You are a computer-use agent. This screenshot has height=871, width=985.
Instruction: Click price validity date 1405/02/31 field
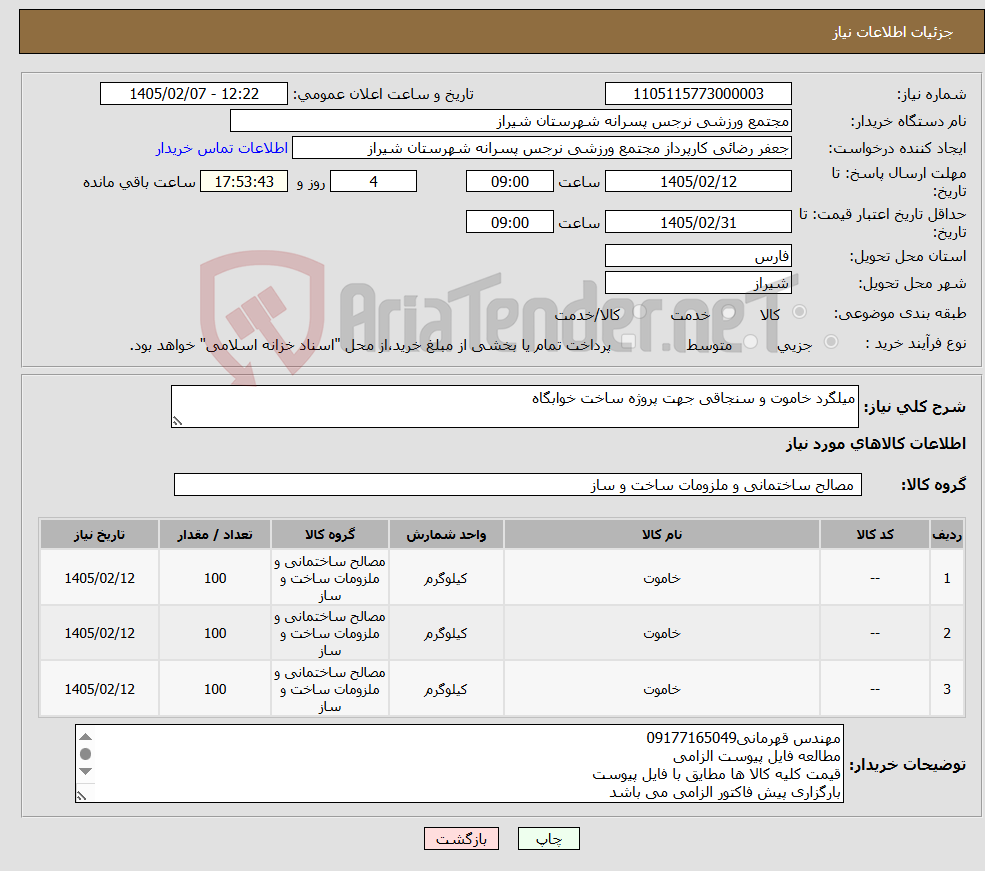tap(698, 222)
